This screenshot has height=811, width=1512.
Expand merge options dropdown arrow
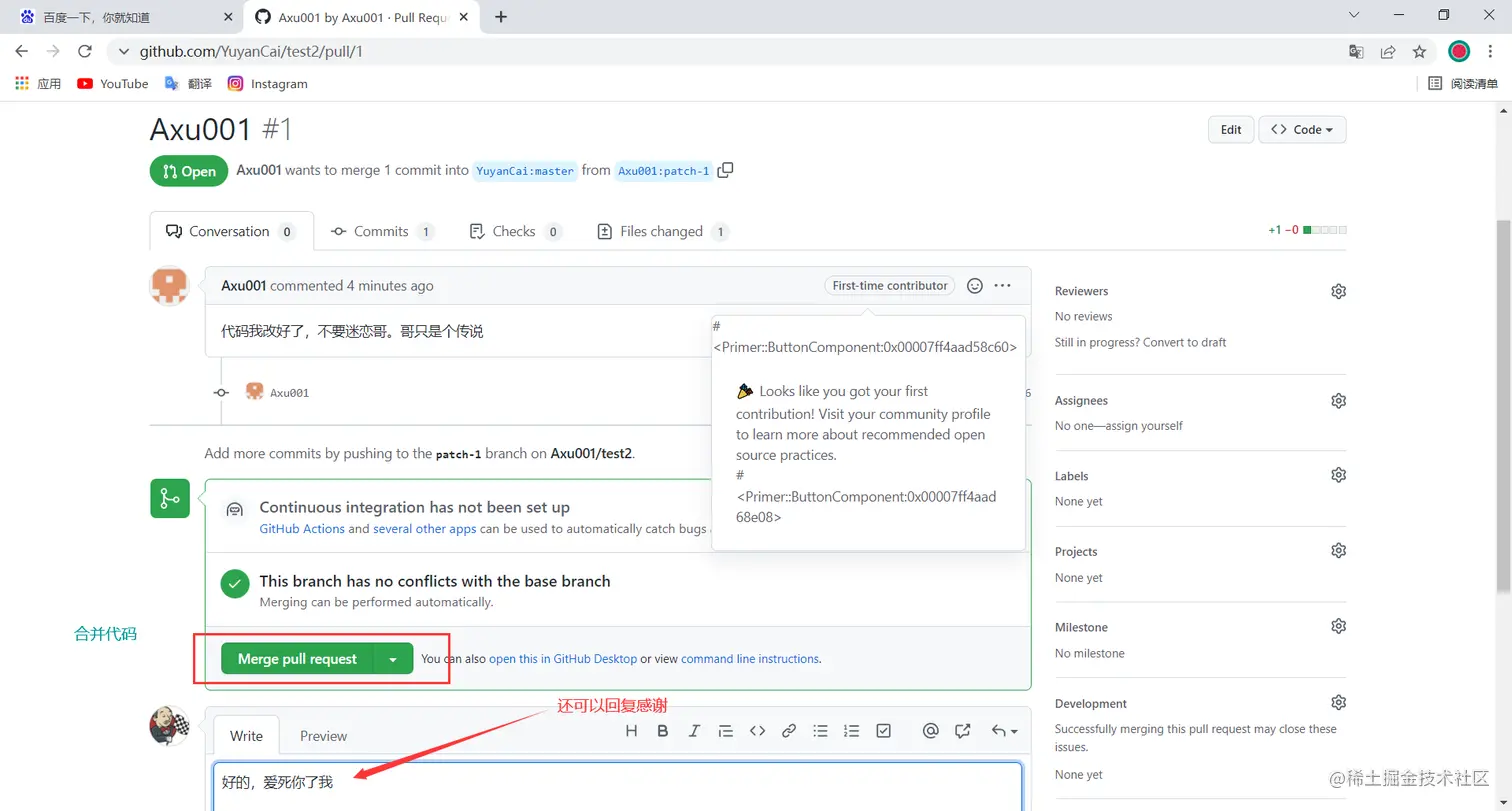pos(393,659)
